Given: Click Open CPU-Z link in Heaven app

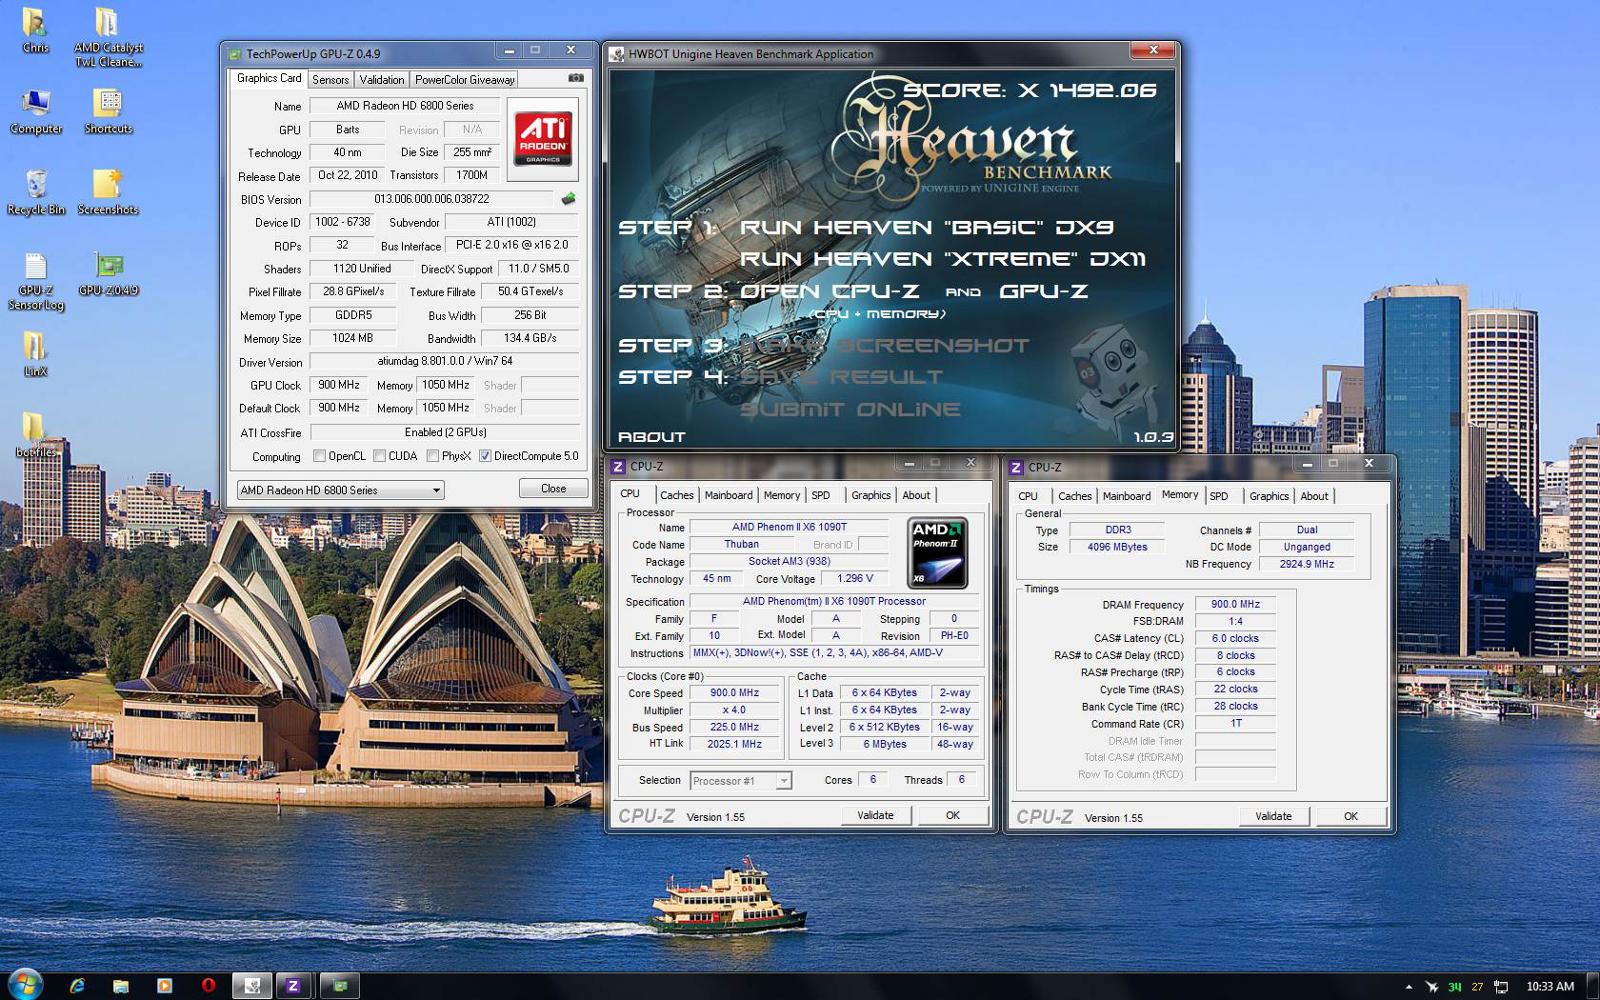Looking at the screenshot, I should [828, 291].
